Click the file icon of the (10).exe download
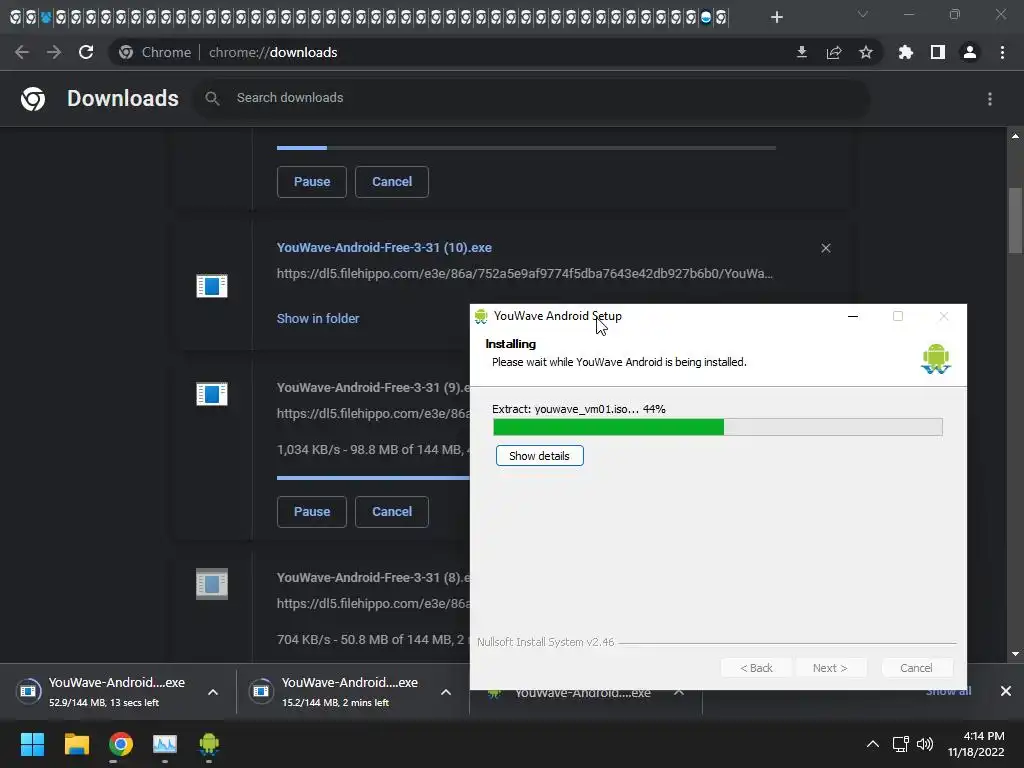1024x768 pixels. click(x=212, y=285)
